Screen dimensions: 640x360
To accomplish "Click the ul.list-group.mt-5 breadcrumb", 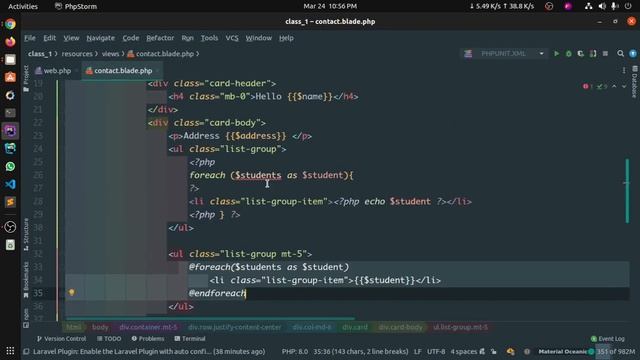I will (x=460, y=327).
